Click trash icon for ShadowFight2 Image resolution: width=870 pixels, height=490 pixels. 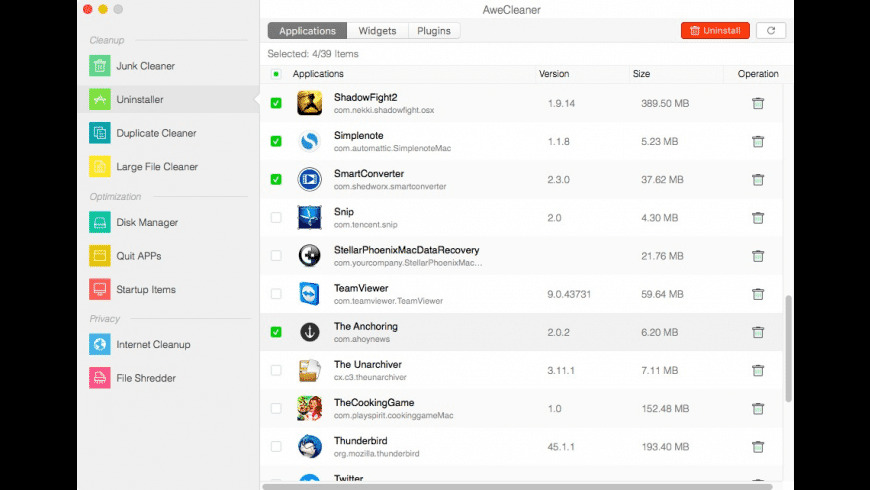758,103
